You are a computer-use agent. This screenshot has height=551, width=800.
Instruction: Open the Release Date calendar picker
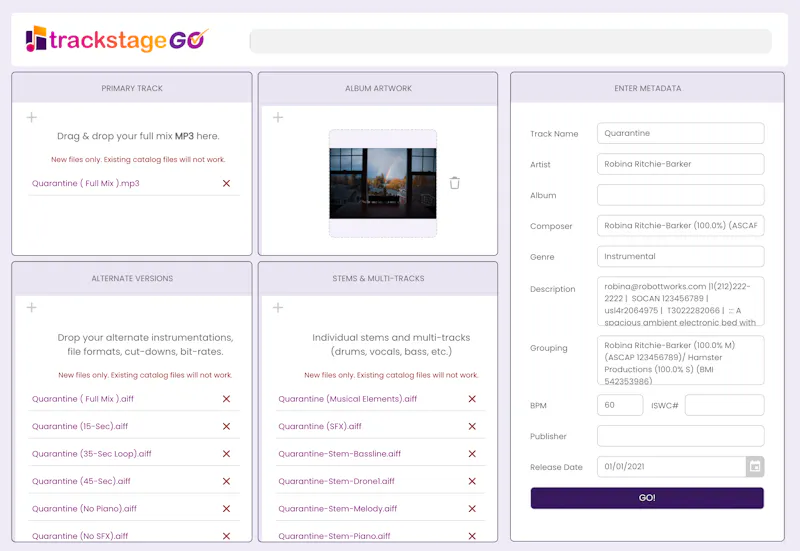(x=755, y=466)
